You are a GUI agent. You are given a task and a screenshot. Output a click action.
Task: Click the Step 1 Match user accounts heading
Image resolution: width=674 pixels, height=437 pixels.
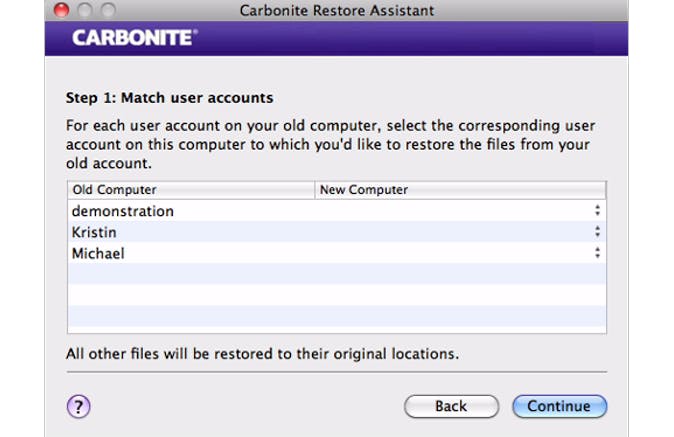pyautogui.click(x=170, y=98)
